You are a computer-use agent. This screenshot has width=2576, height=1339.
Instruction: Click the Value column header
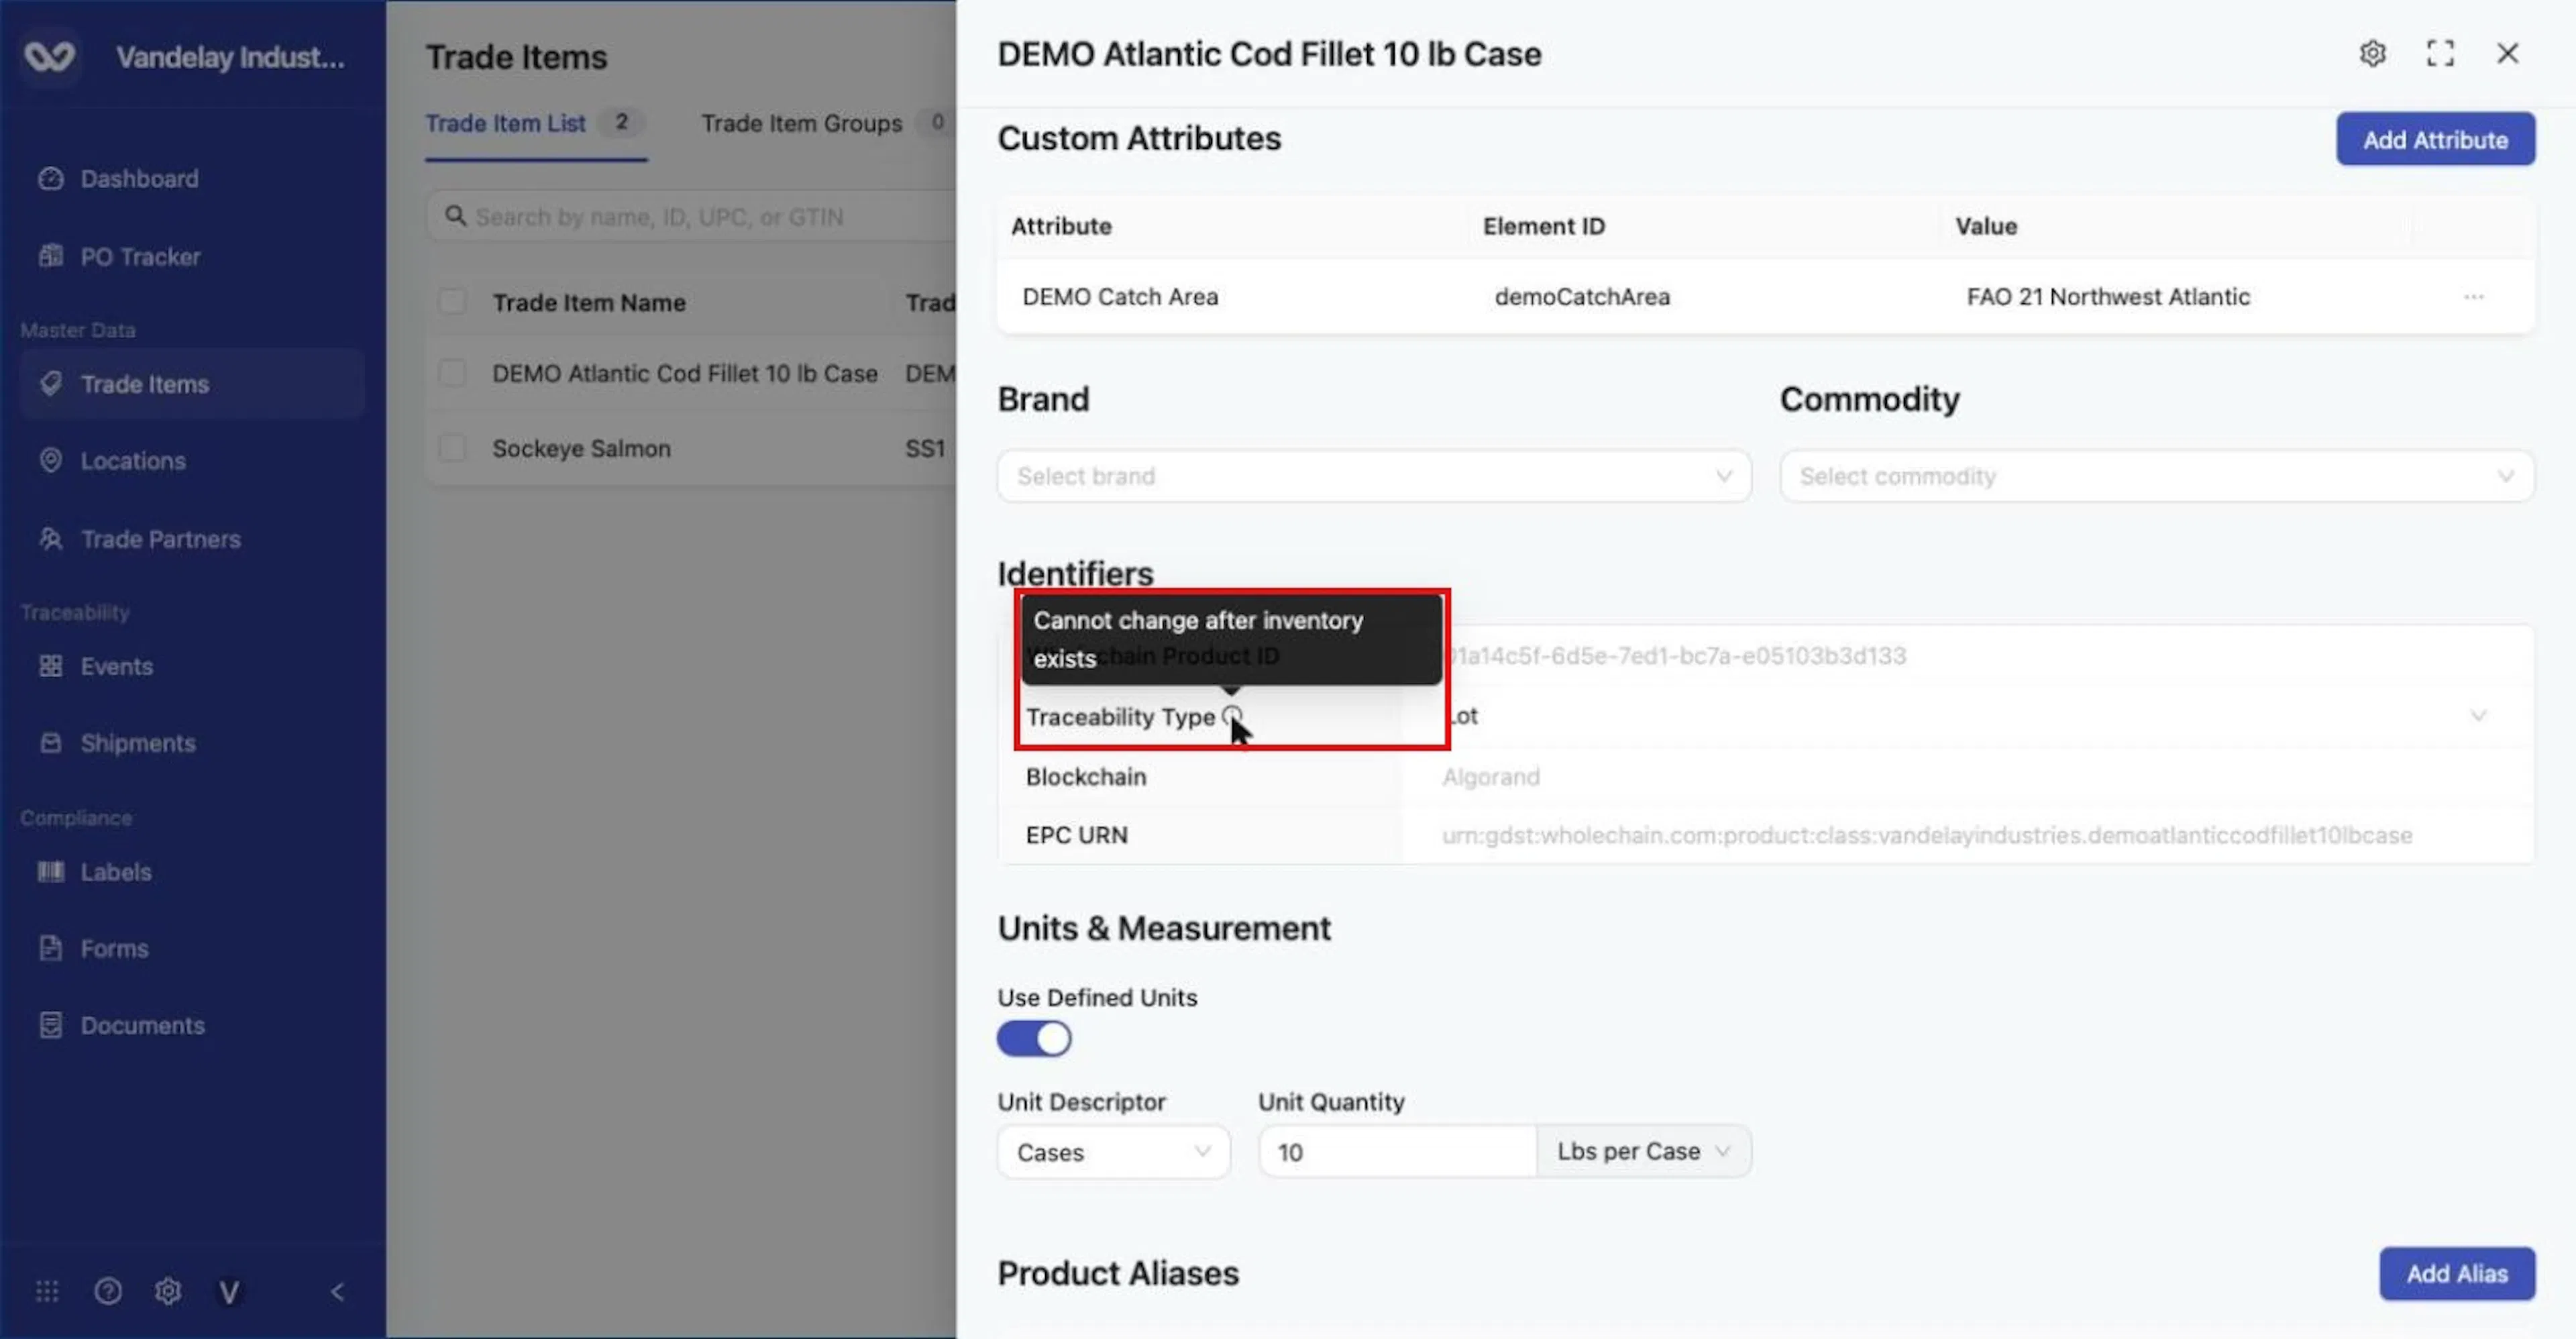1985,226
